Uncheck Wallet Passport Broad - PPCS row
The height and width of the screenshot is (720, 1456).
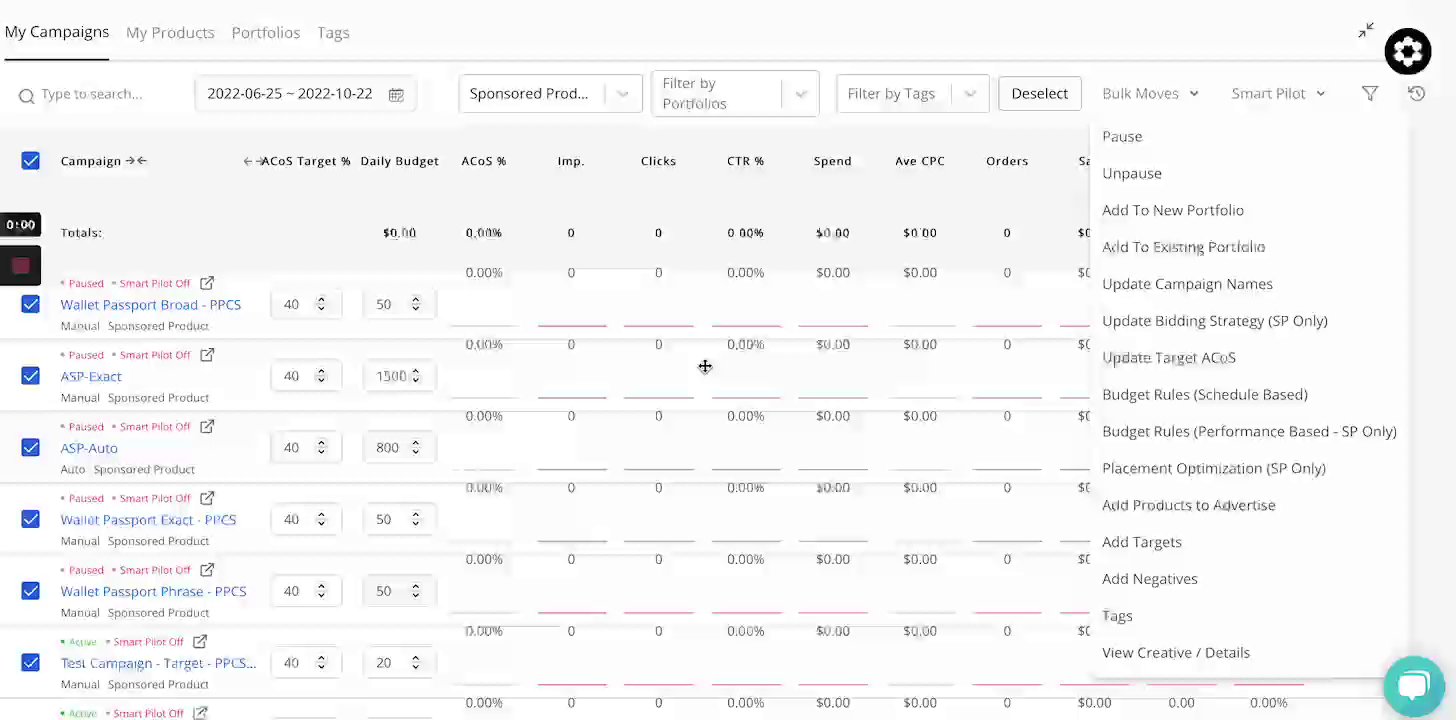tap(31, 304)
